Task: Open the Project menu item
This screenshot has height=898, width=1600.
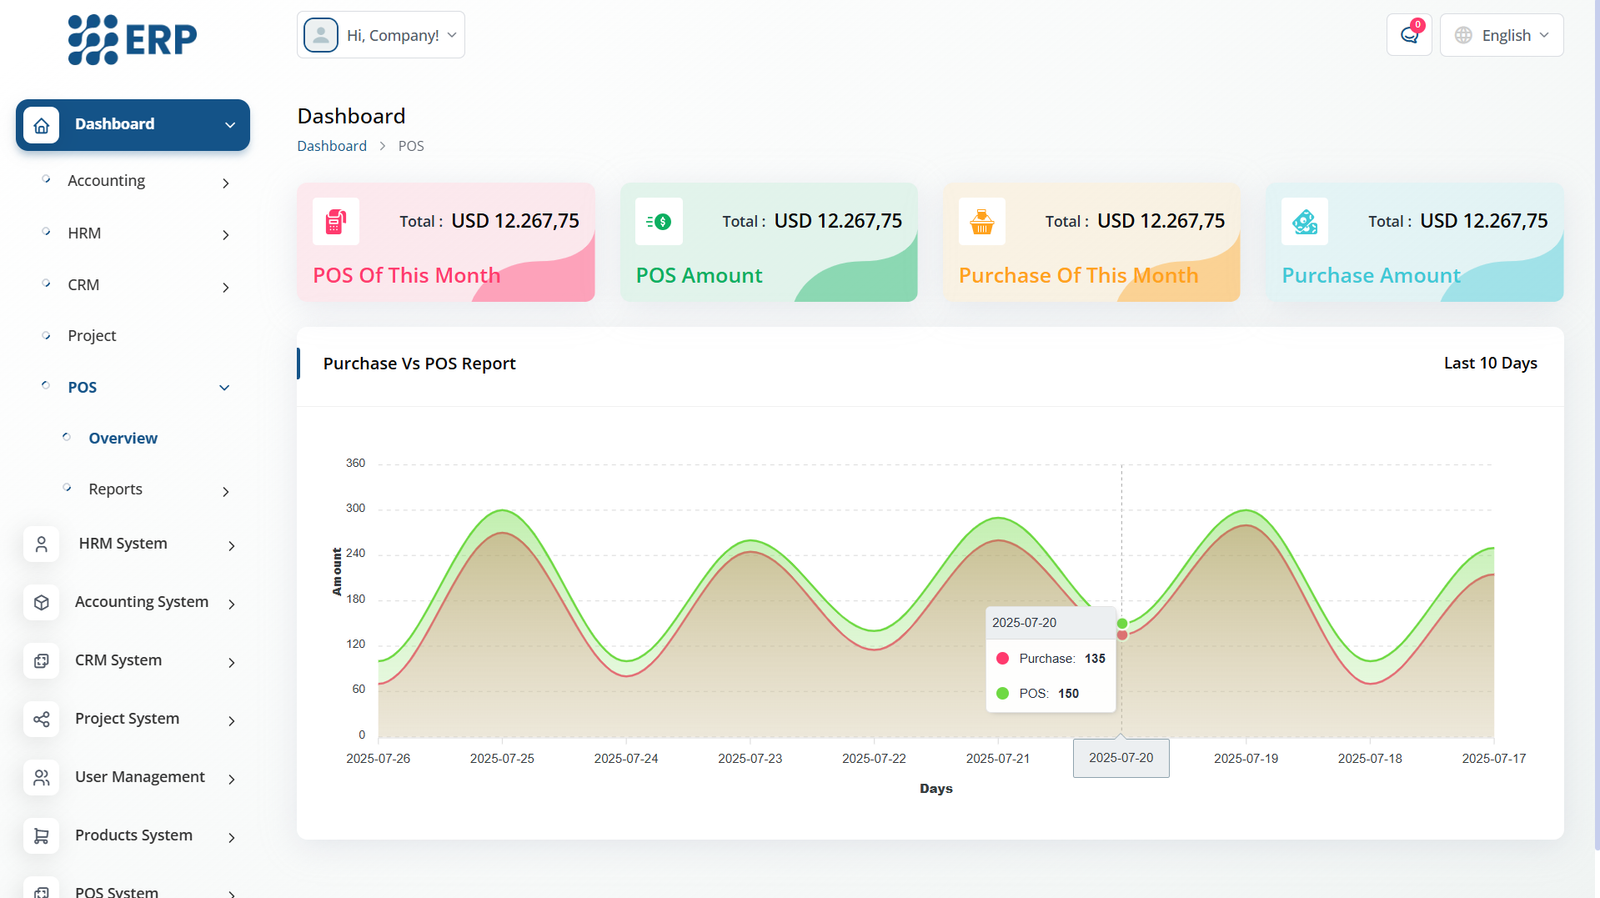Action: tap(92, 336)
